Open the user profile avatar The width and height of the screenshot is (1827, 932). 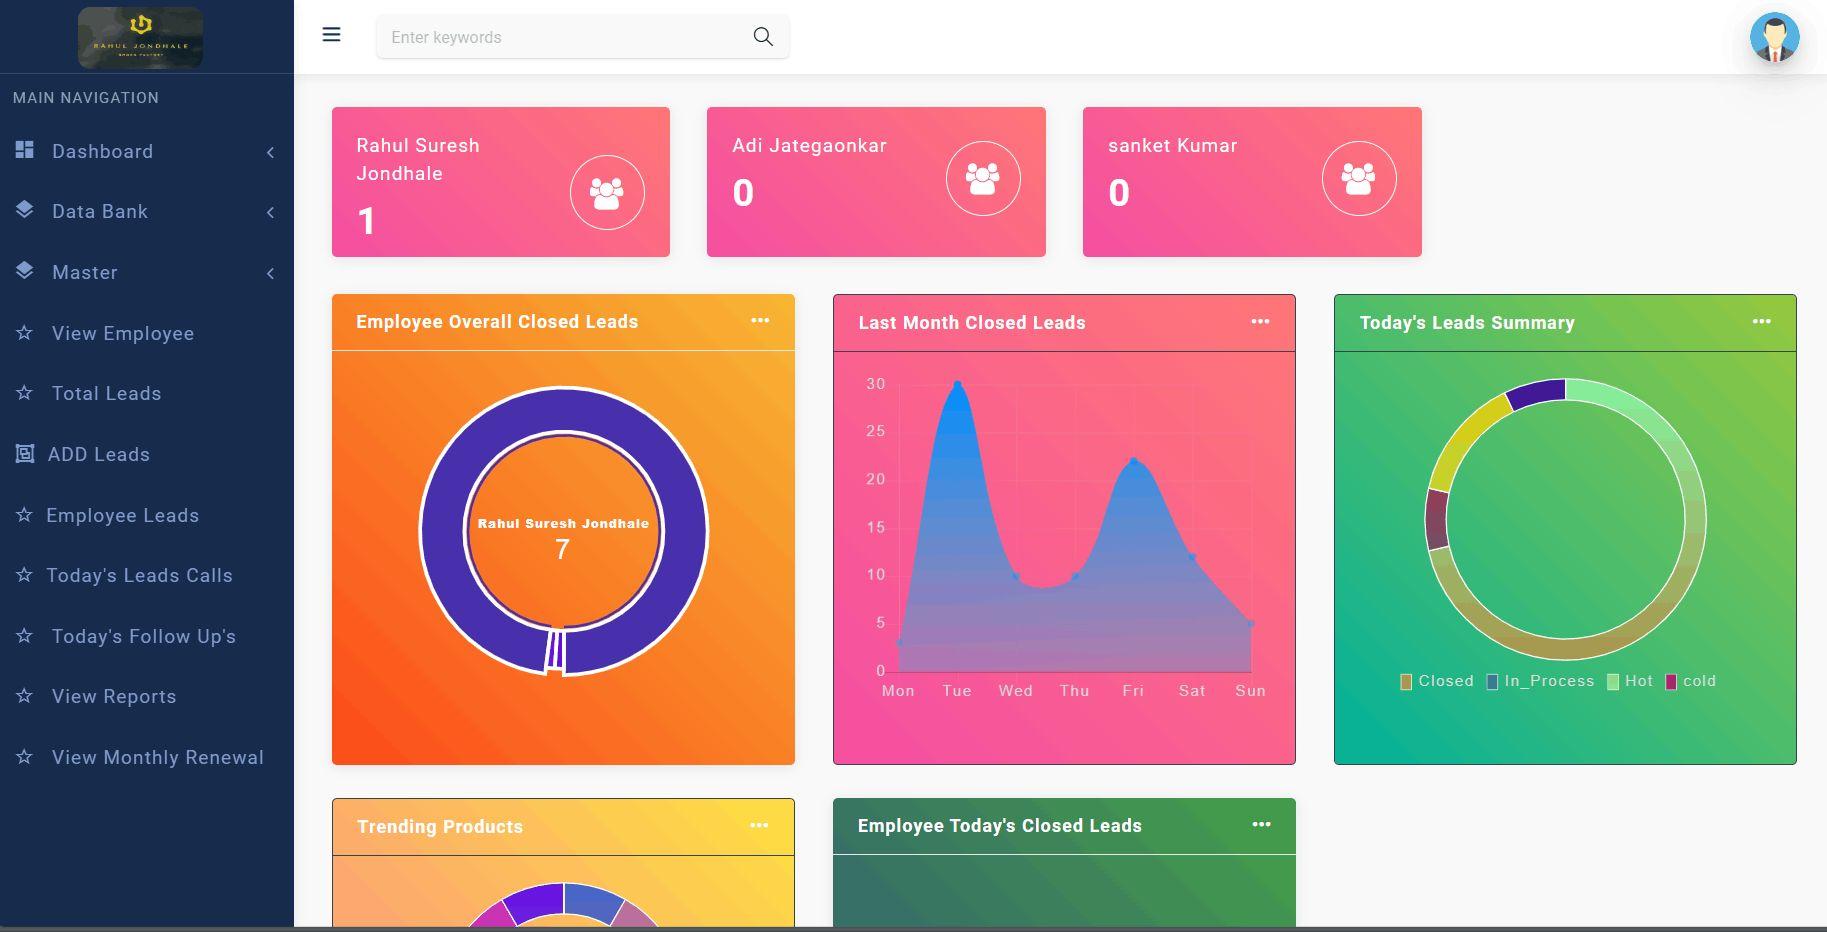pyautogui.click(x=1774, y=38)
